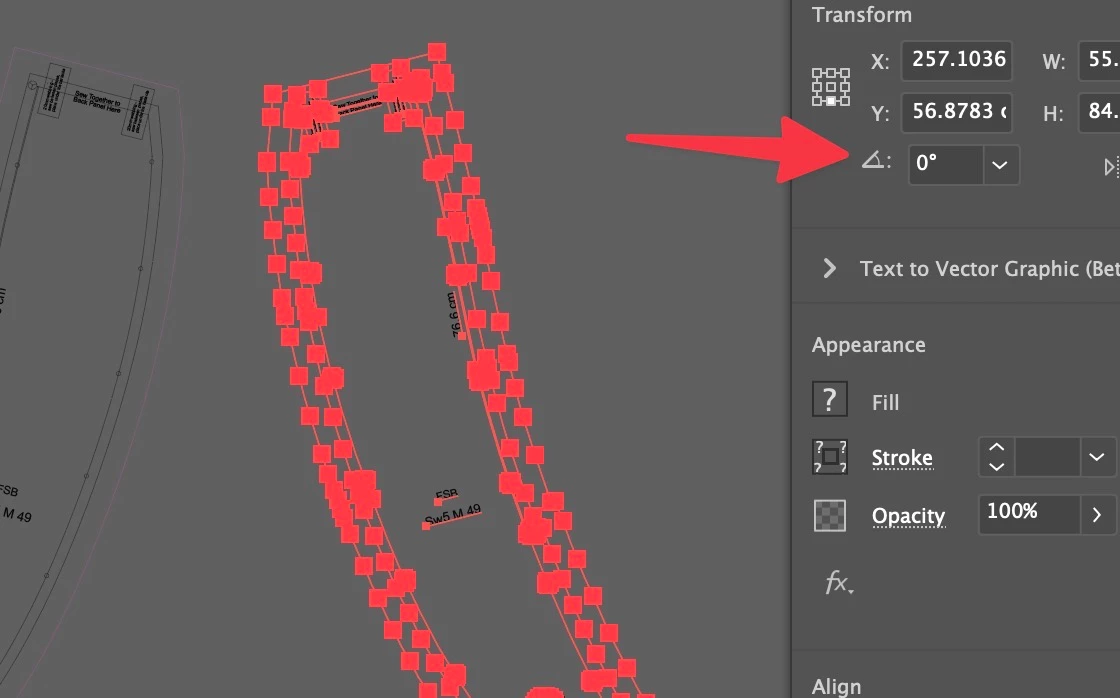
Task: Open the Opacity panel link
Action: coord(909,517)
